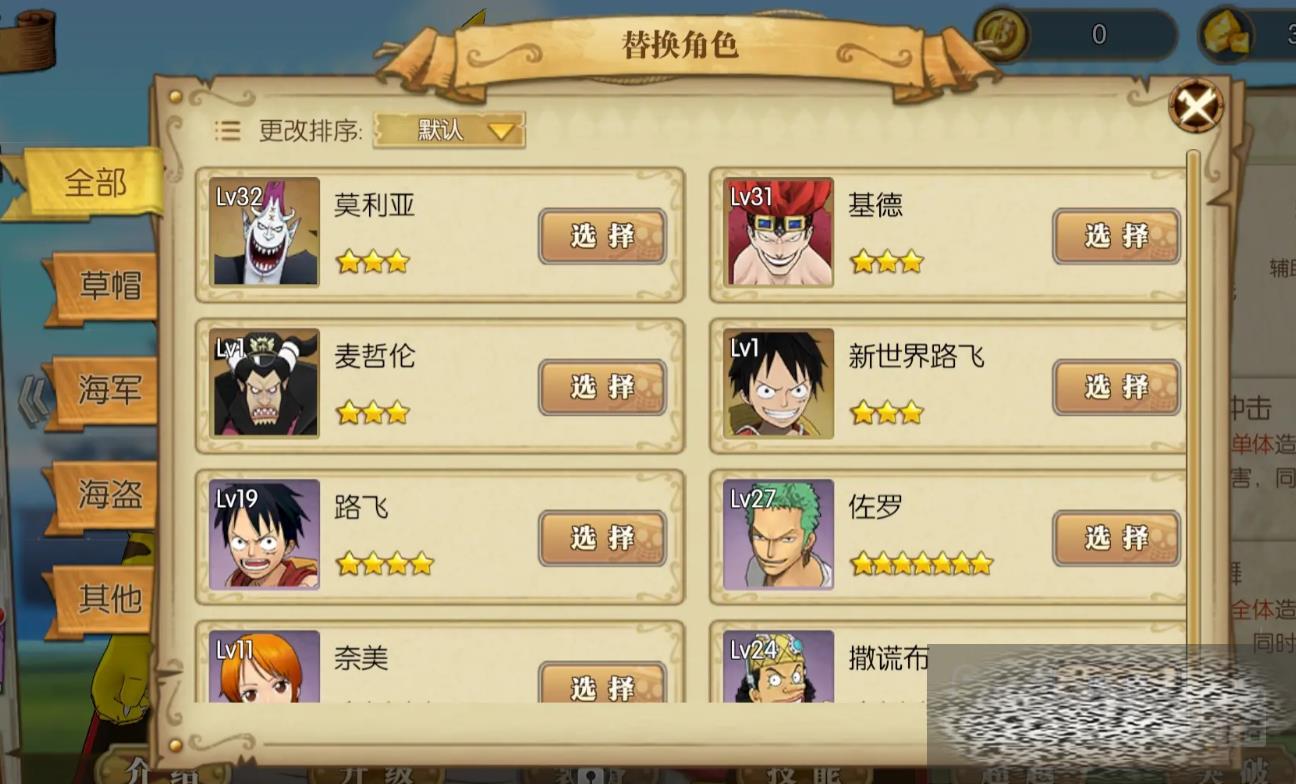The height and width of the screenshot is (784, 1296).
Task: Tap the green-haired 佐罗 portrait
Action: point(780,534)
